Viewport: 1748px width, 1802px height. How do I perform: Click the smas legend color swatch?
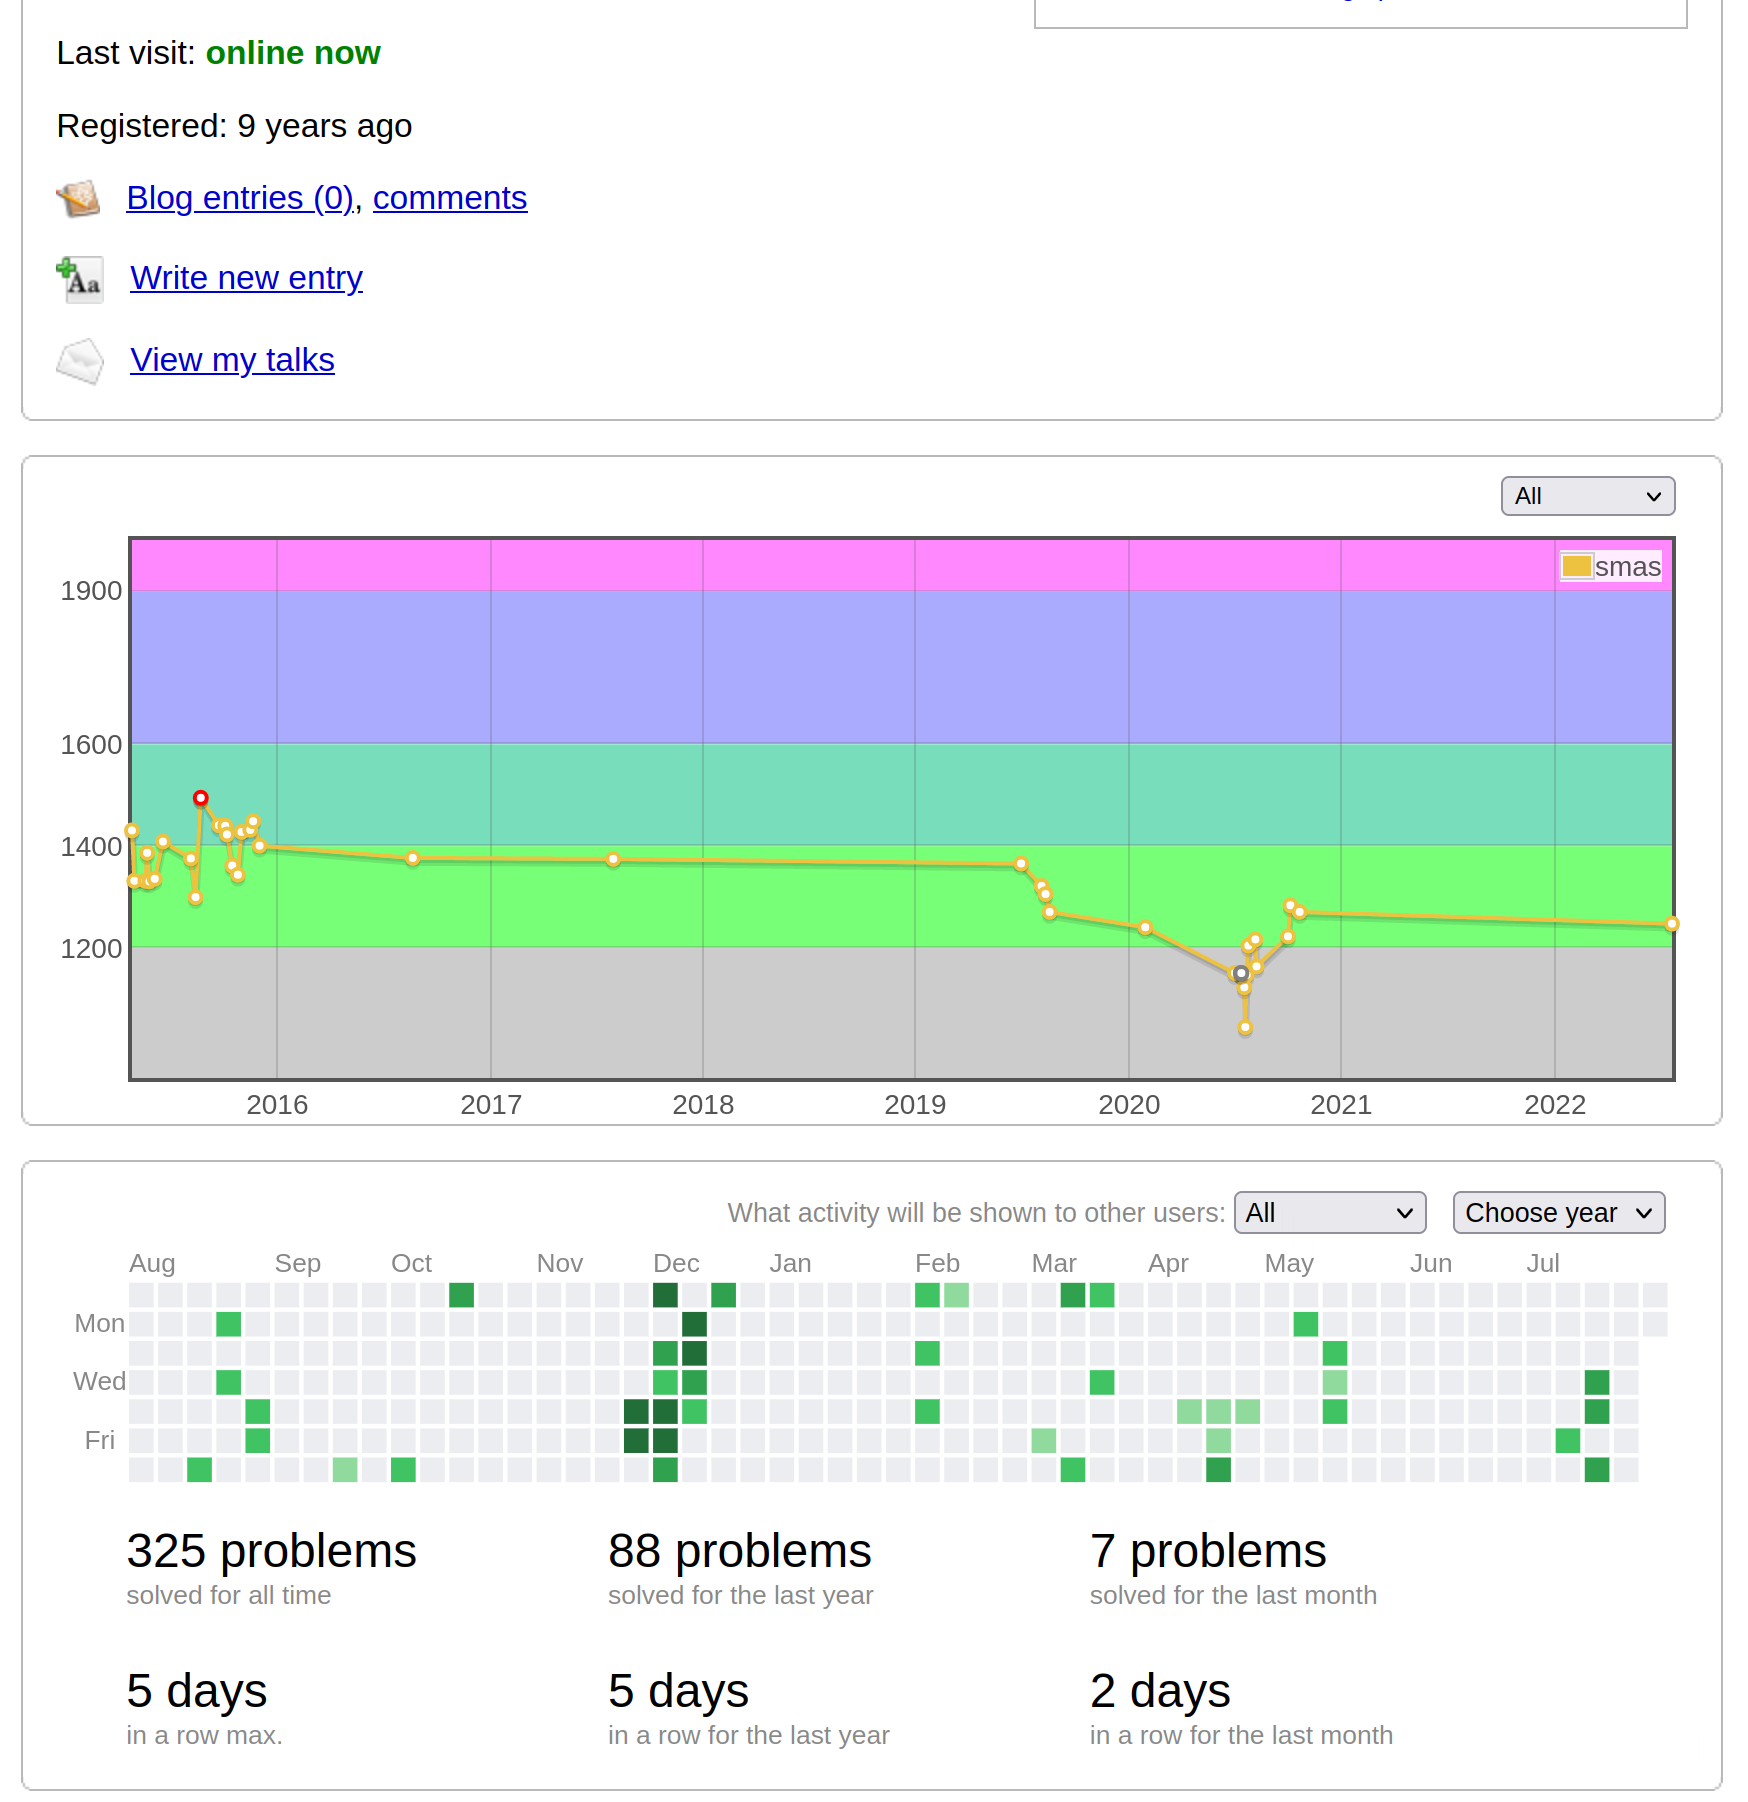click(1577, 567)
